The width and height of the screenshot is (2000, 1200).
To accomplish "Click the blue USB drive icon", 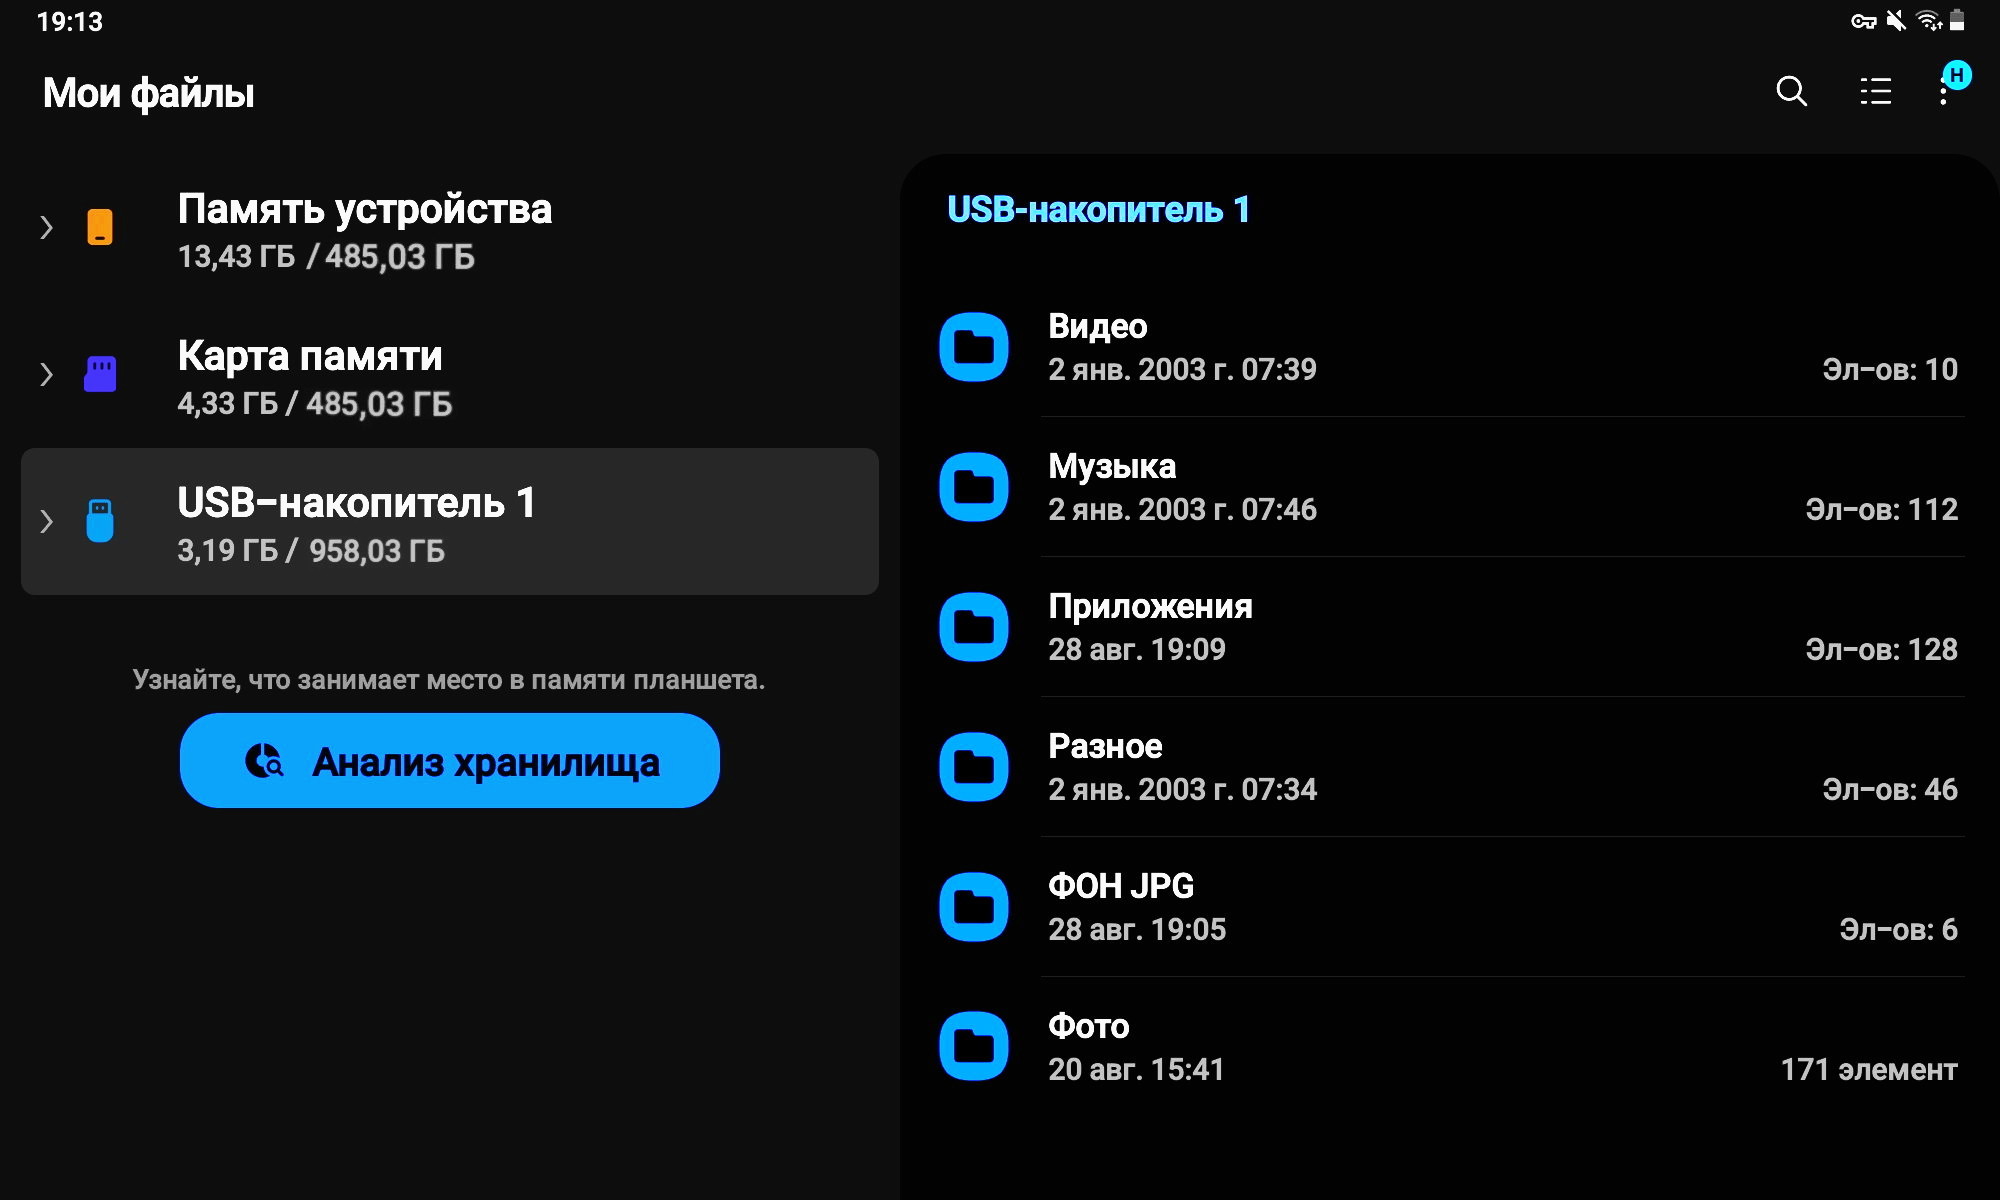I will [100, 520].
